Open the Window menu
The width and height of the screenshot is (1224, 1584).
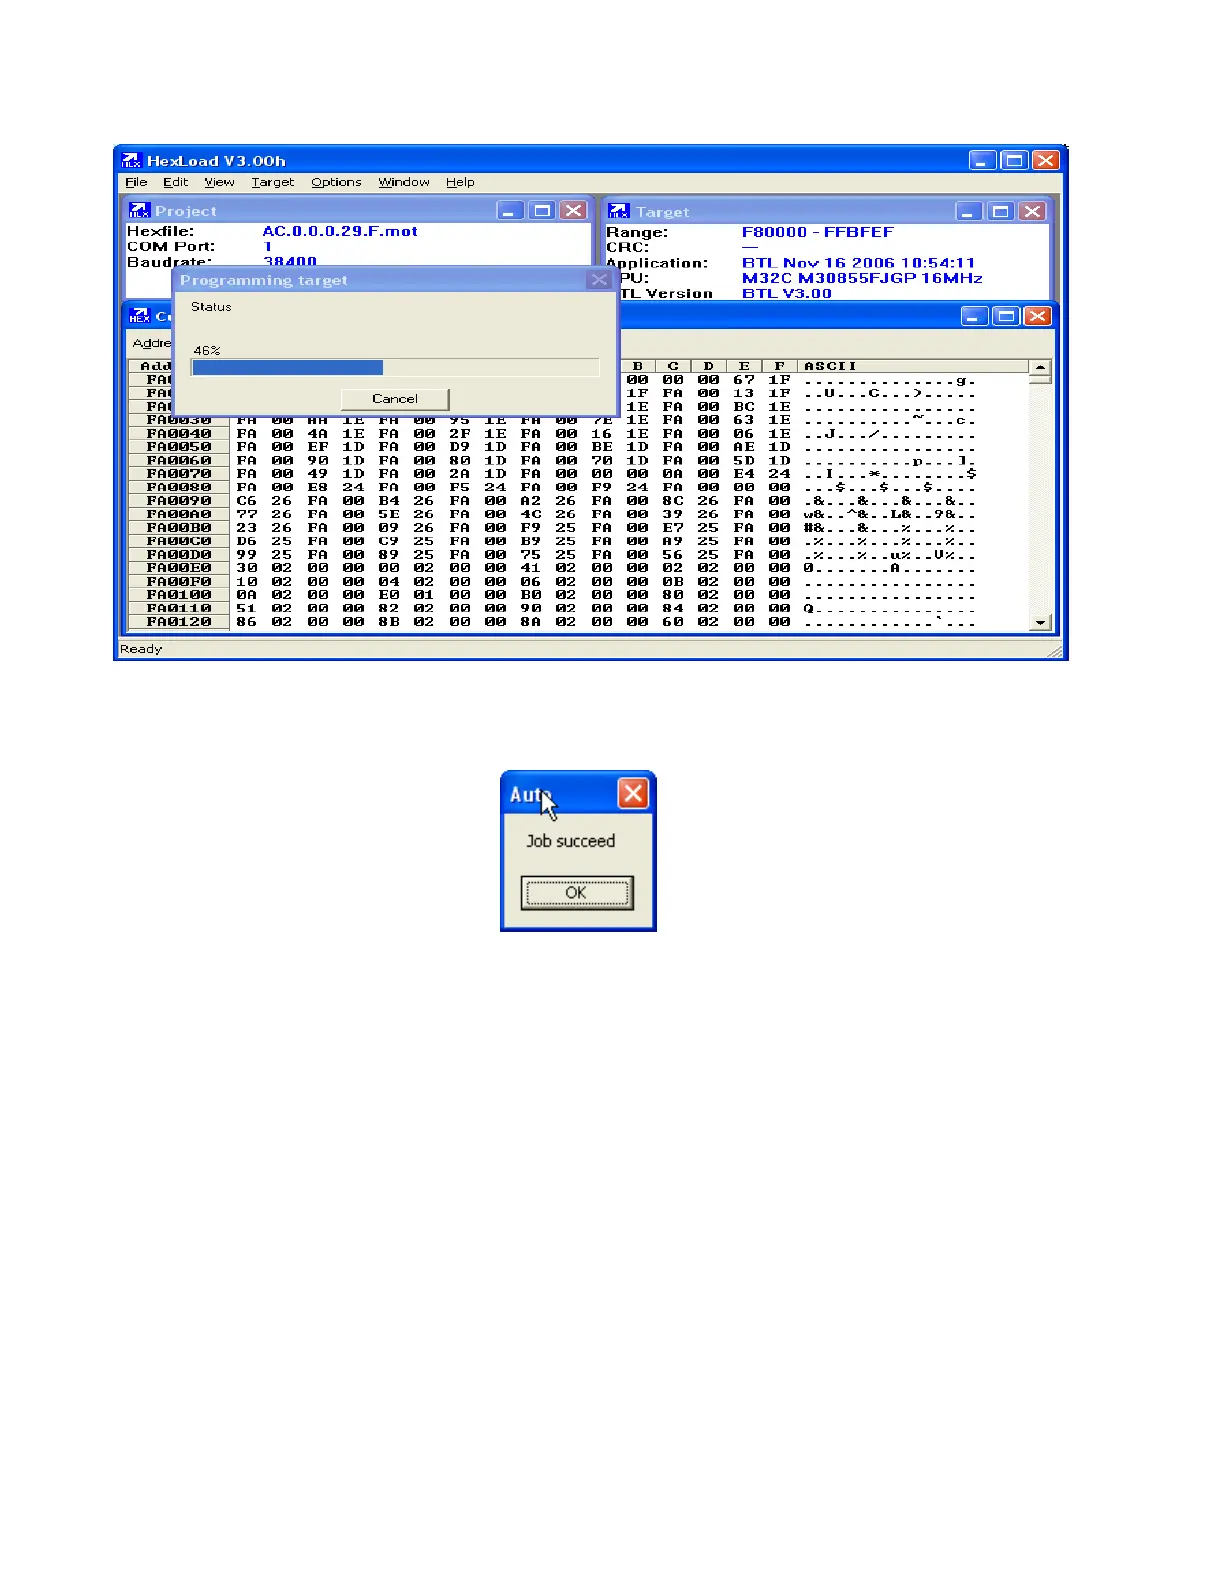tap(404, 182)
